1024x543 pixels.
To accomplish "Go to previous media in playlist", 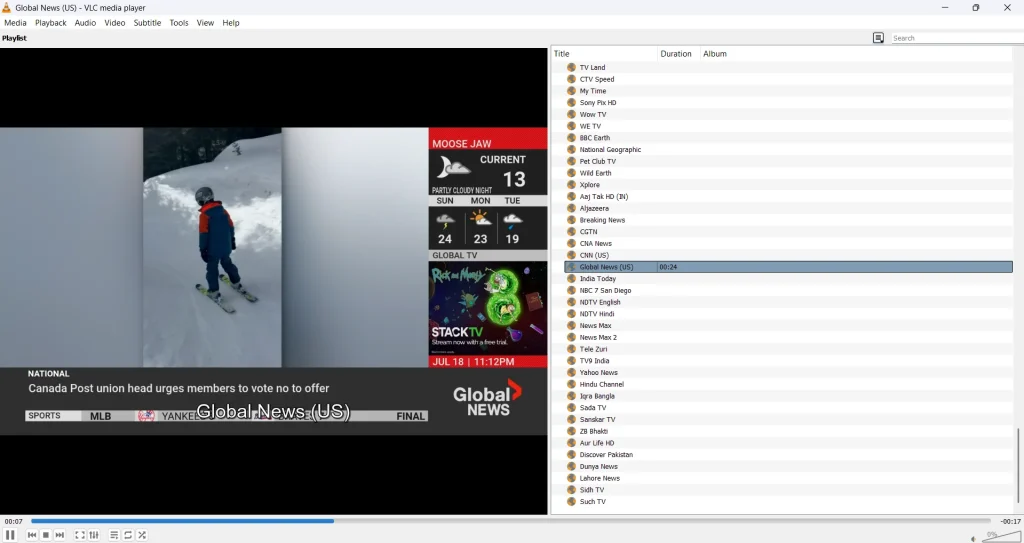I will pyautogui.click(x=32, y=535).
